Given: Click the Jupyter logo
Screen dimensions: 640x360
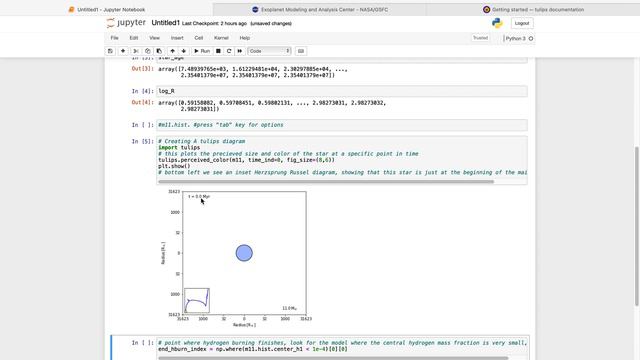Looking at the screenshot, I should tap(126, 23).
